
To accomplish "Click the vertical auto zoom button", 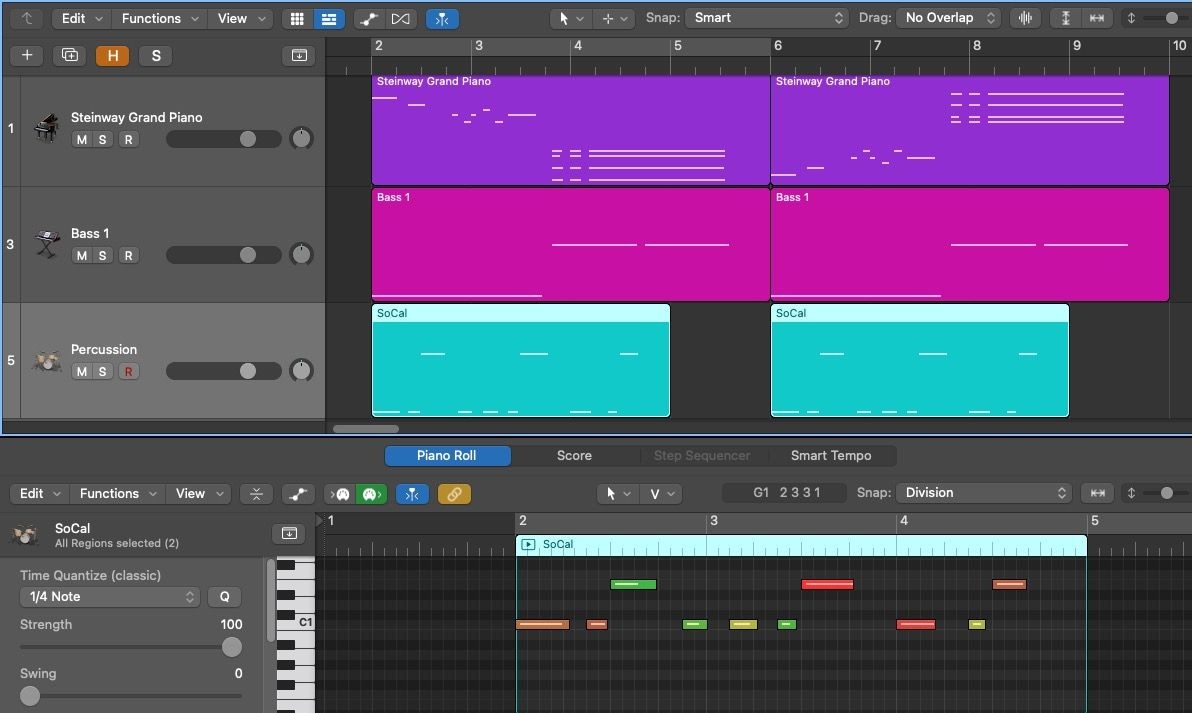I will (x=1066, y=18).
